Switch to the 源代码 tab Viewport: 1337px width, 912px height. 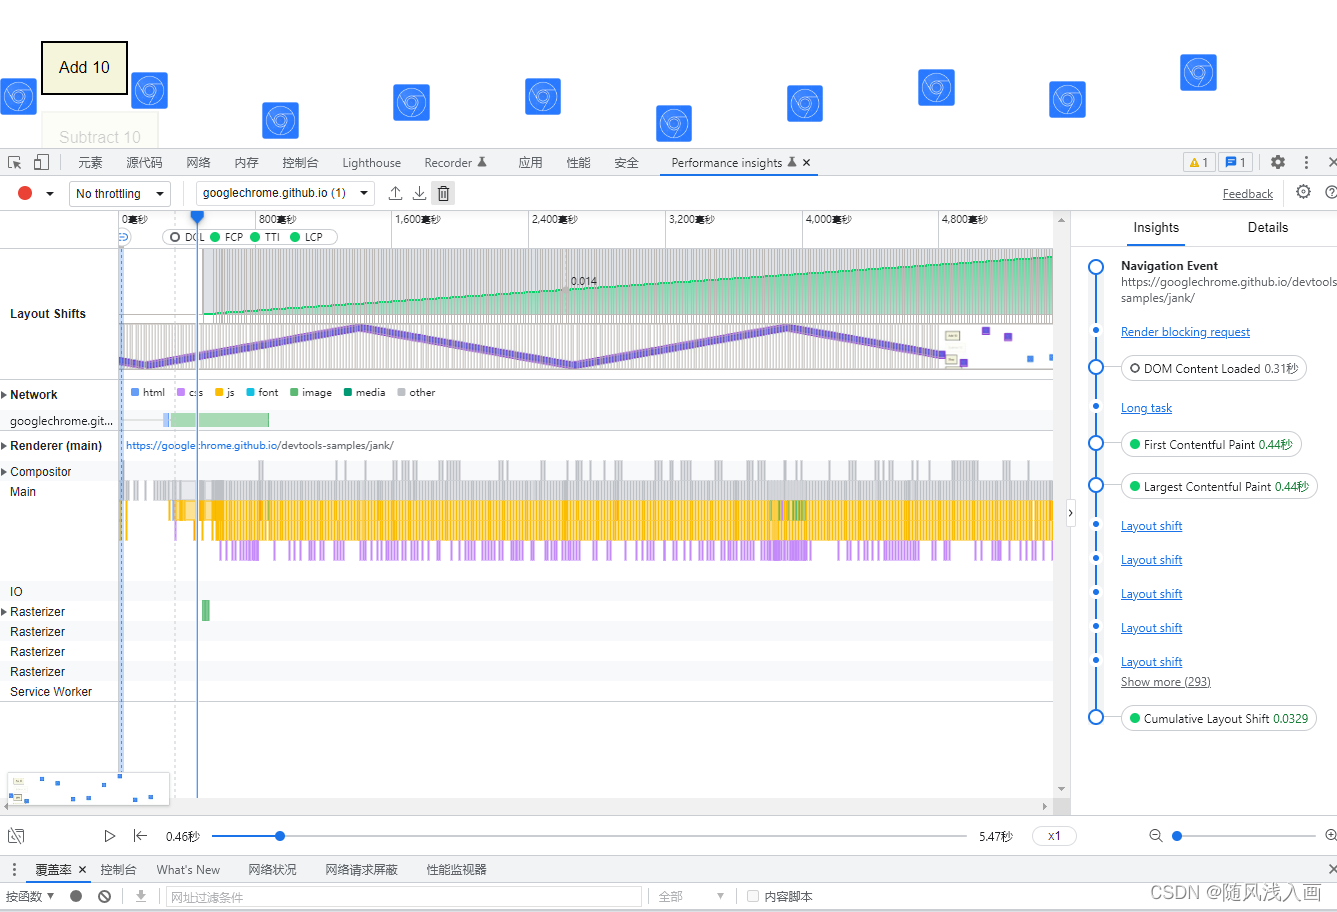coord(144,163)
